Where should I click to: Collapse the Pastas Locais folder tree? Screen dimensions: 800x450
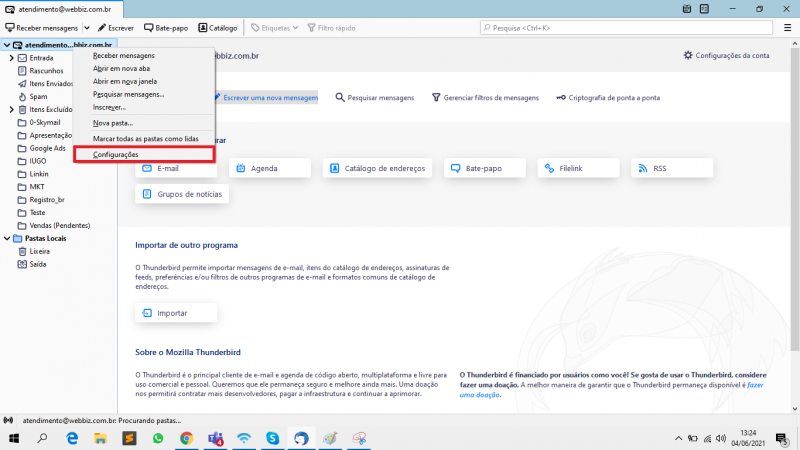pos(7,239)
